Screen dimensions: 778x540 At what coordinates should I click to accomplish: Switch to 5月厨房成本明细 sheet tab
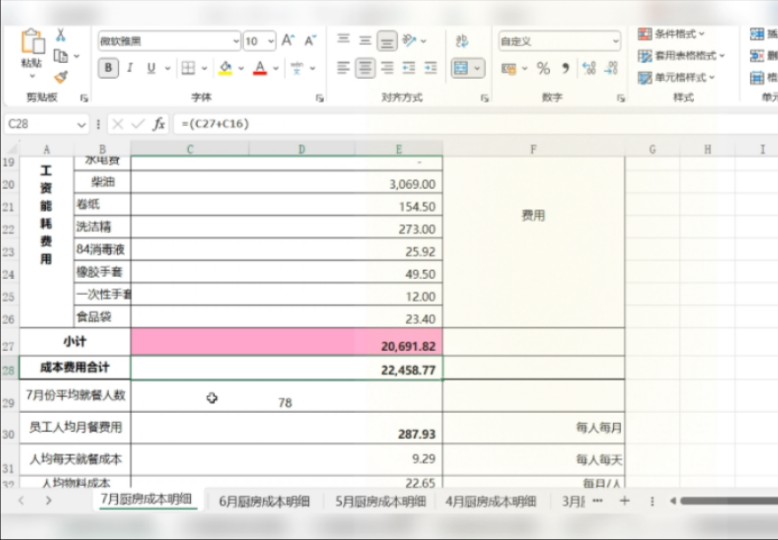pos(381,501)
